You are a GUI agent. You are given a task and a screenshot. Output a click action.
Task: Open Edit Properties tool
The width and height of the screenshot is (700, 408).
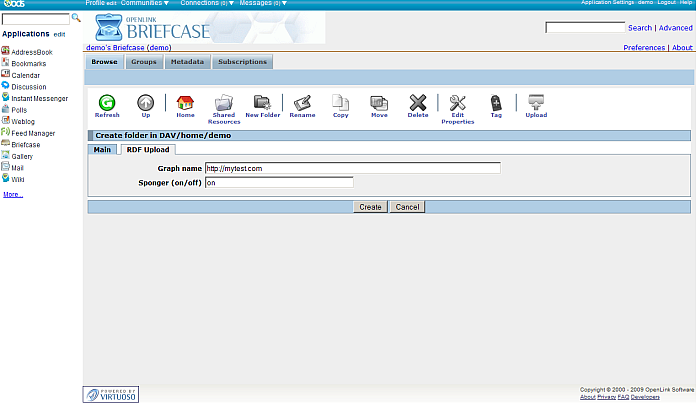coord(457,102)
